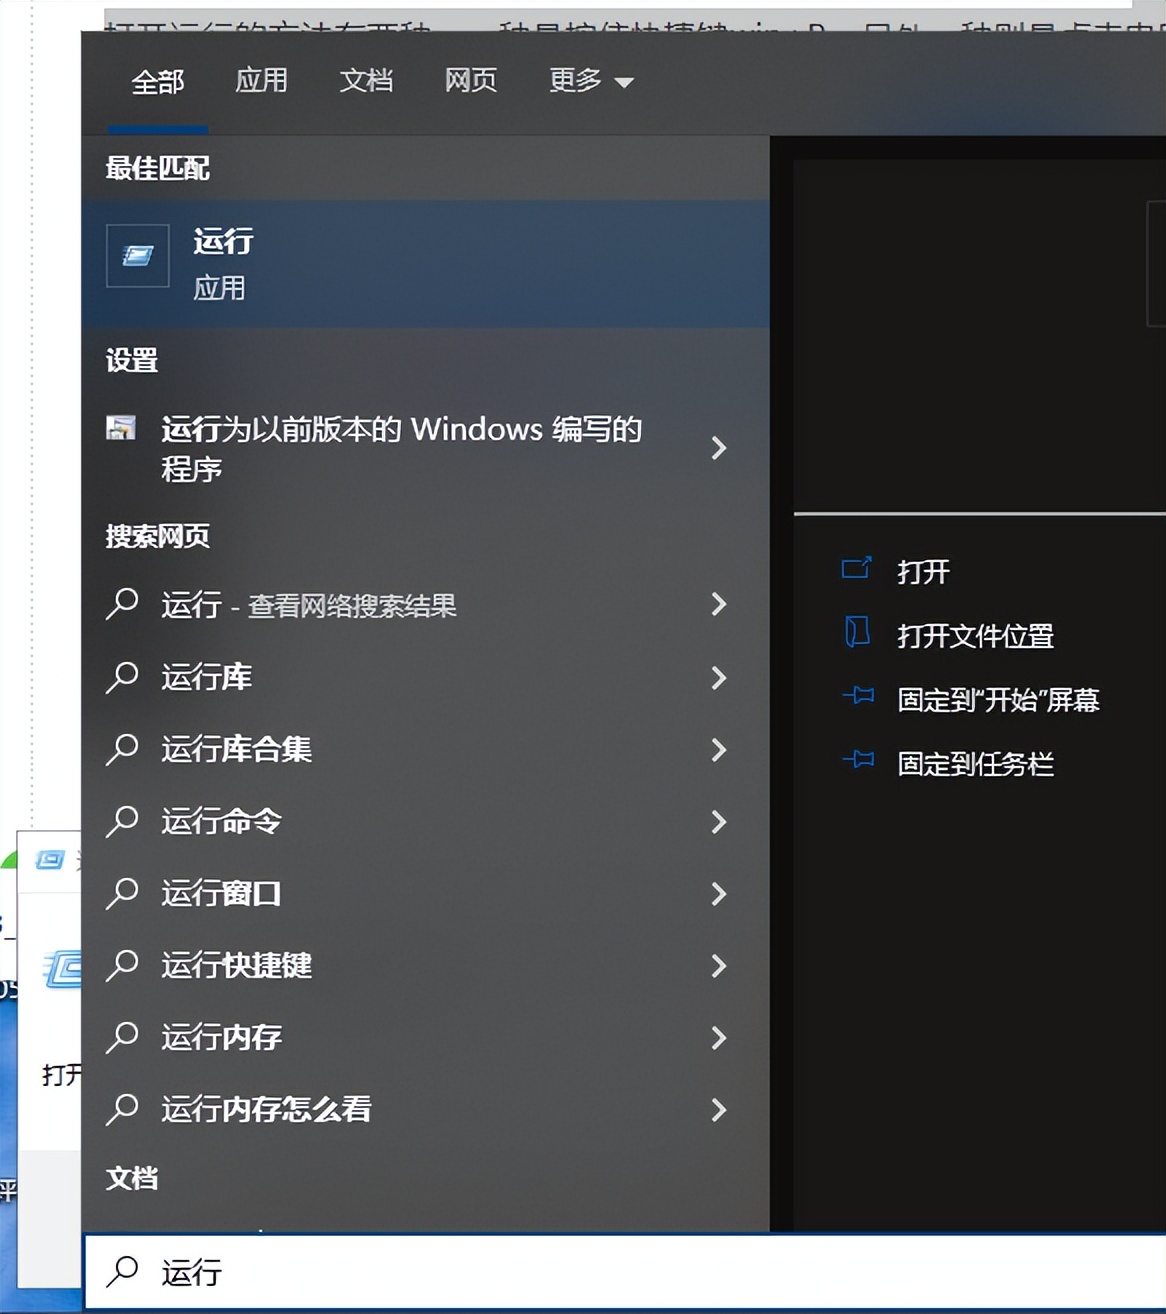Image resolution: width=1166 pixels, height=1314 pixels.
Task: Switch to the 网页 tab
Action: (469, 81)
